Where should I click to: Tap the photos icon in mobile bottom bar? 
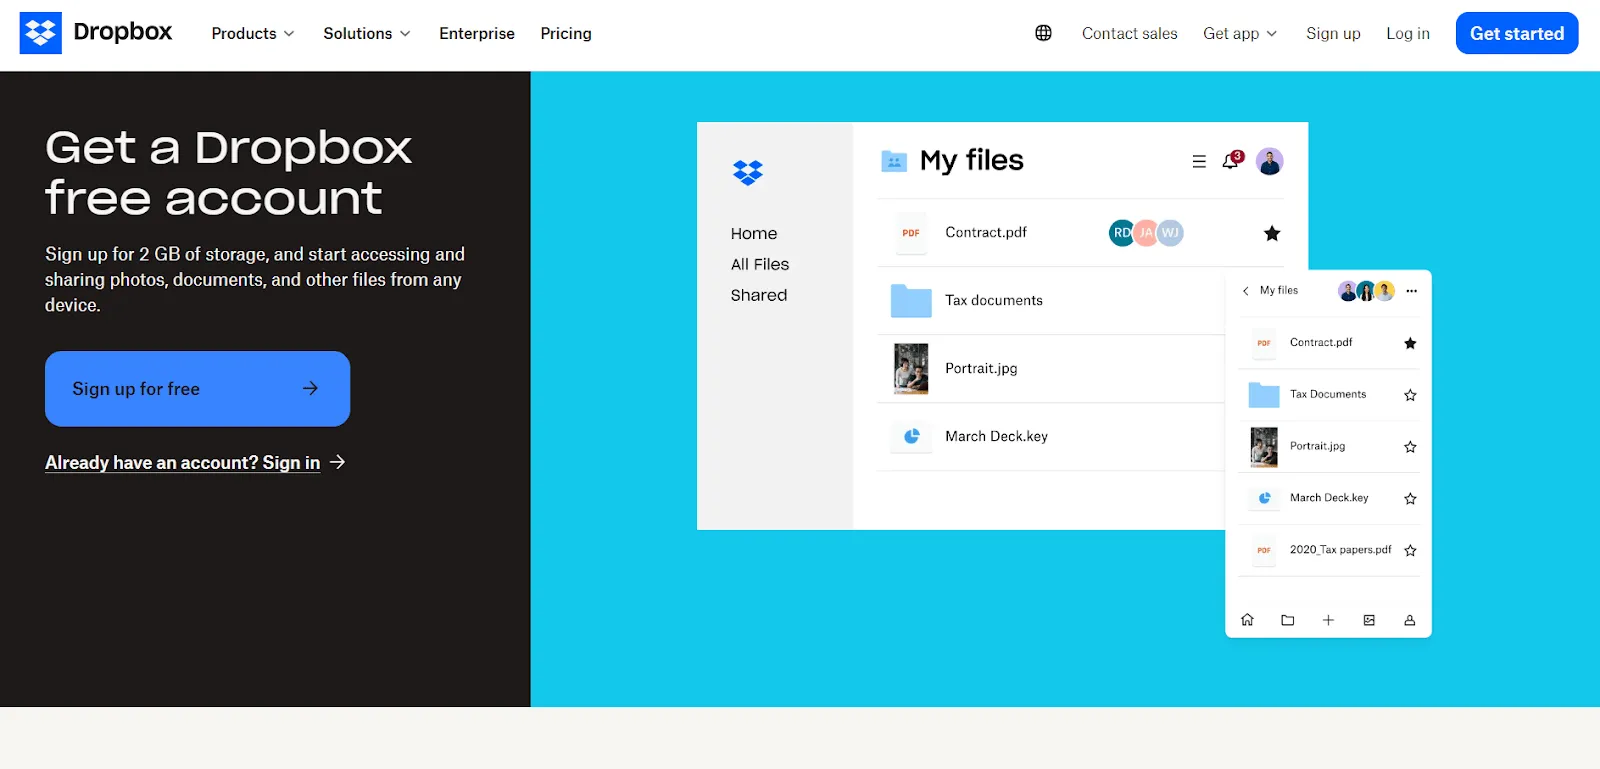pyautogui.click(x=1369, y=620)
